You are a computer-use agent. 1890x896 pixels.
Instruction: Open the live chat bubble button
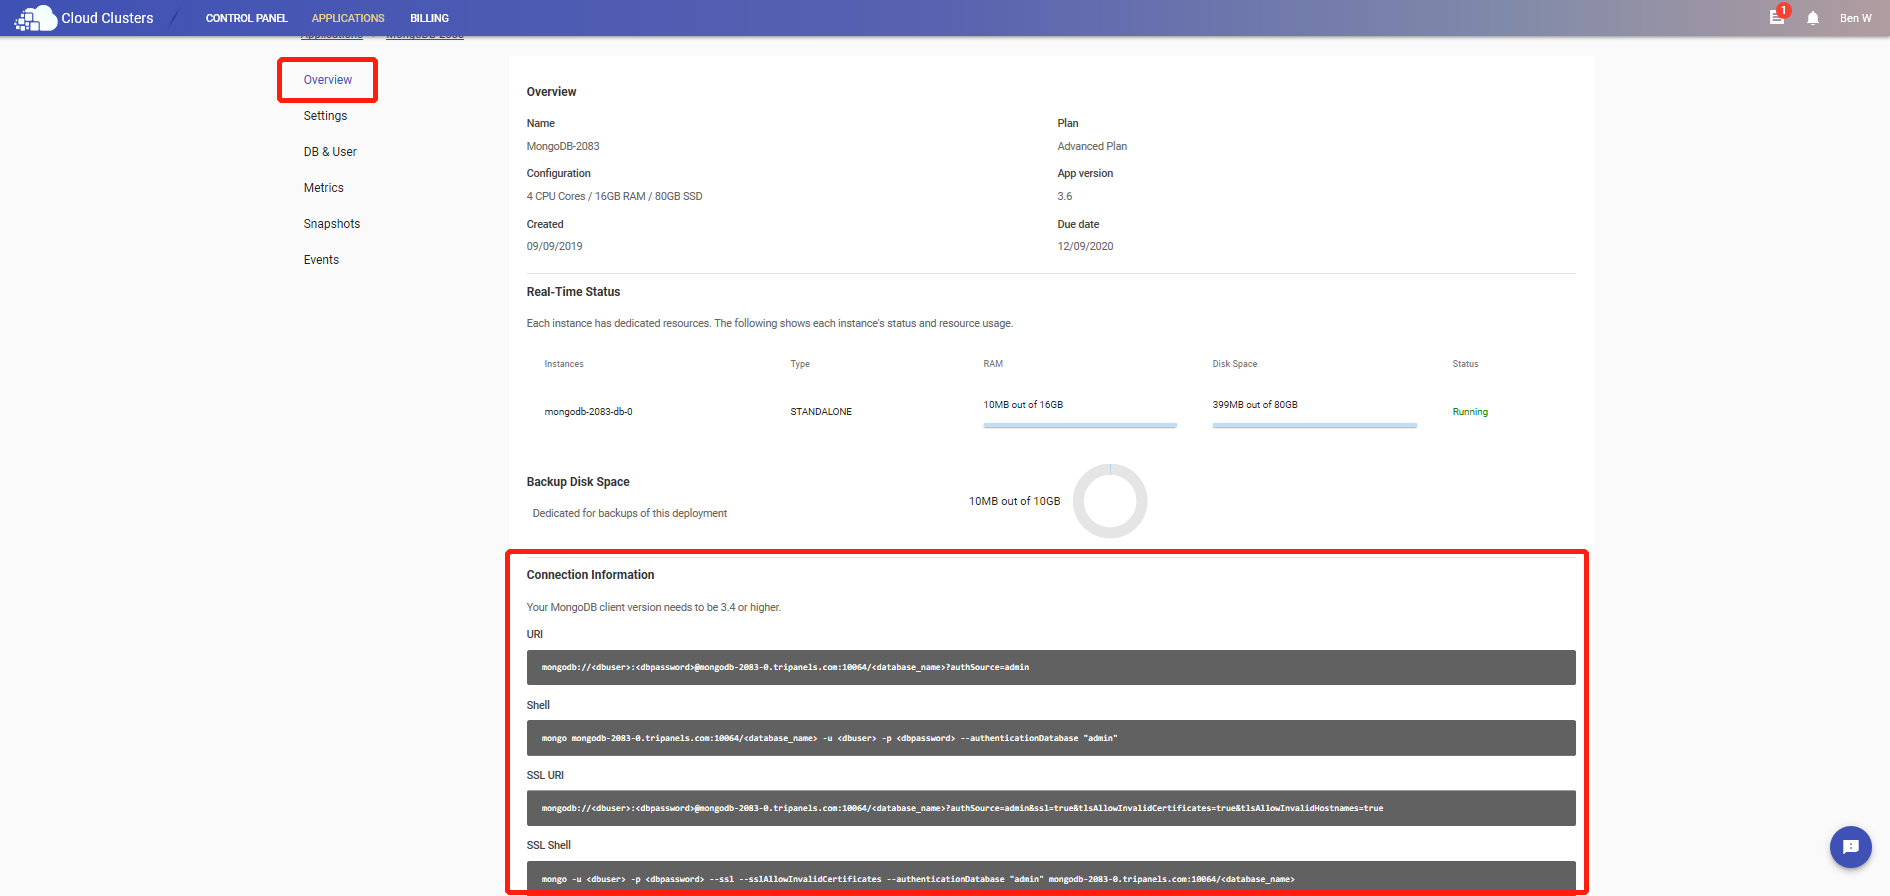pos(1850,847)
